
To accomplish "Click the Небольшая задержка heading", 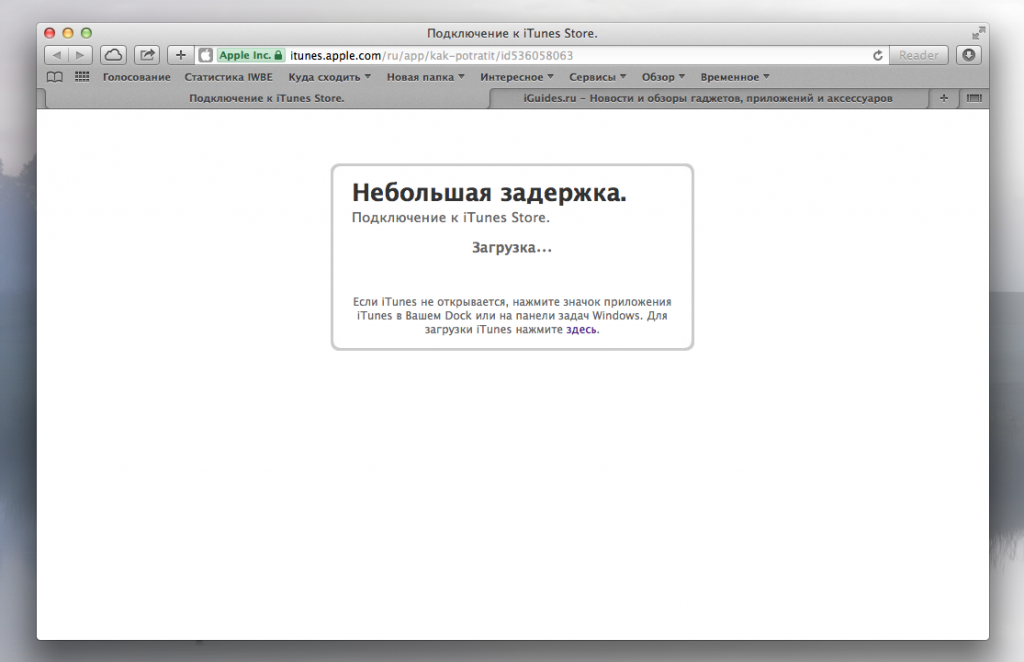I will tap(489, 193).
